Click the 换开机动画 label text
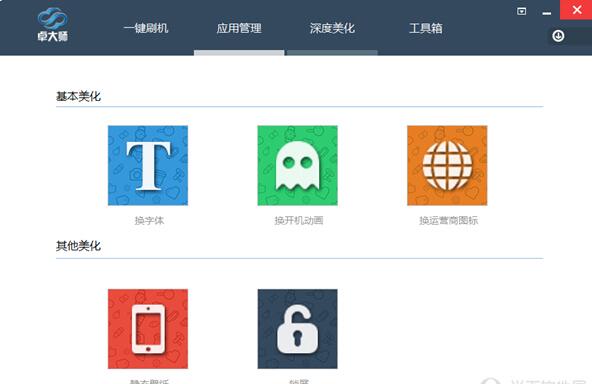Viewport: 592px width, 384px height. pyautogui.click(x=299, y=221)
